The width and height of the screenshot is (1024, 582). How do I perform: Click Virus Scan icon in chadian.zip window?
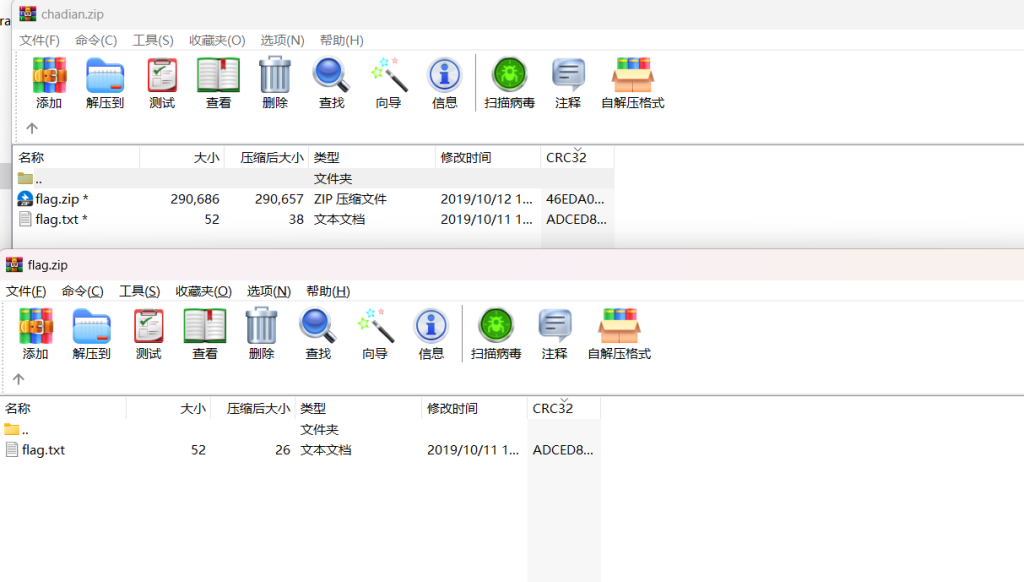click(509, 76)
